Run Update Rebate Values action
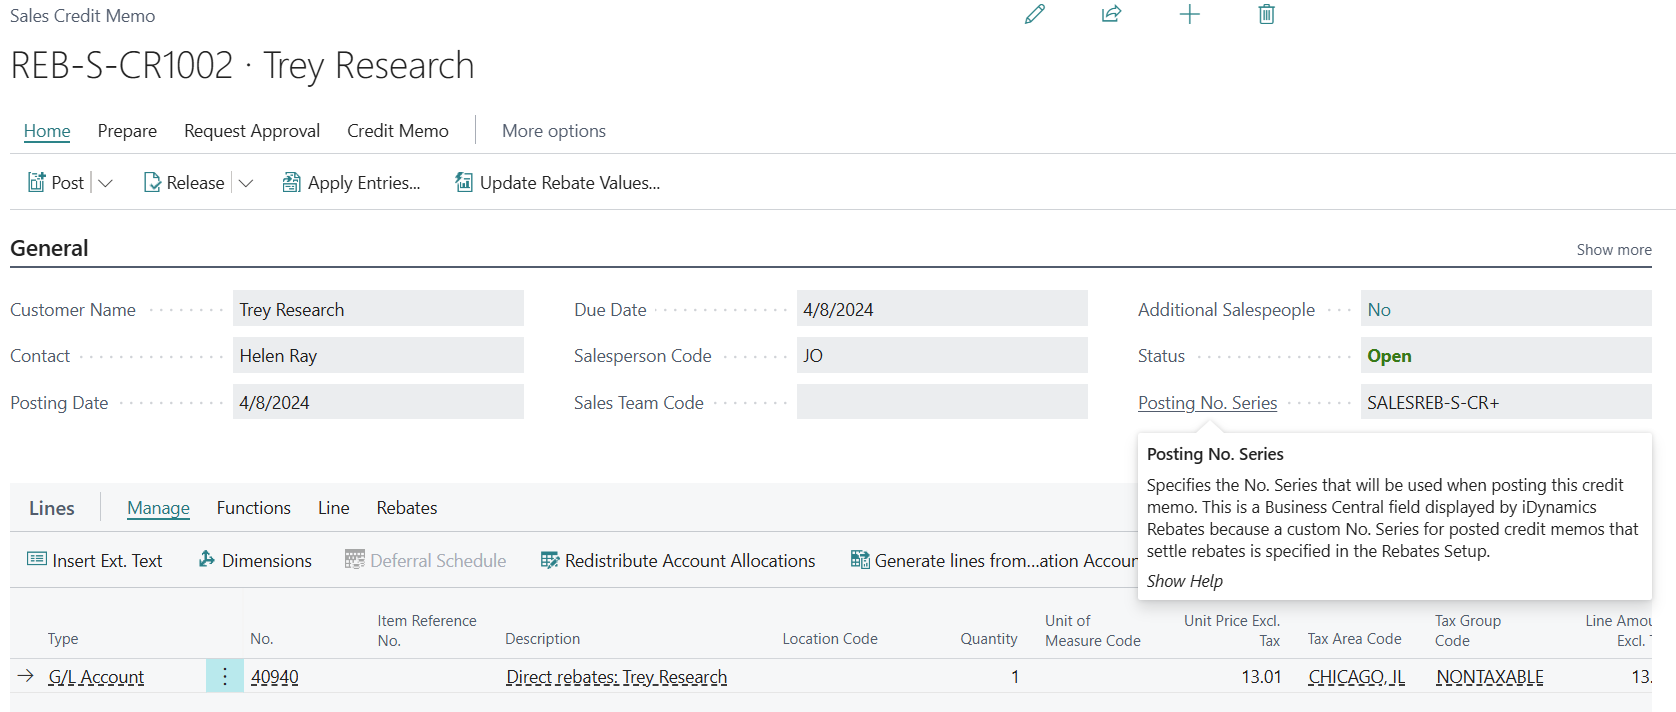This screenshot has height=712, width=1676. point(558,183)
